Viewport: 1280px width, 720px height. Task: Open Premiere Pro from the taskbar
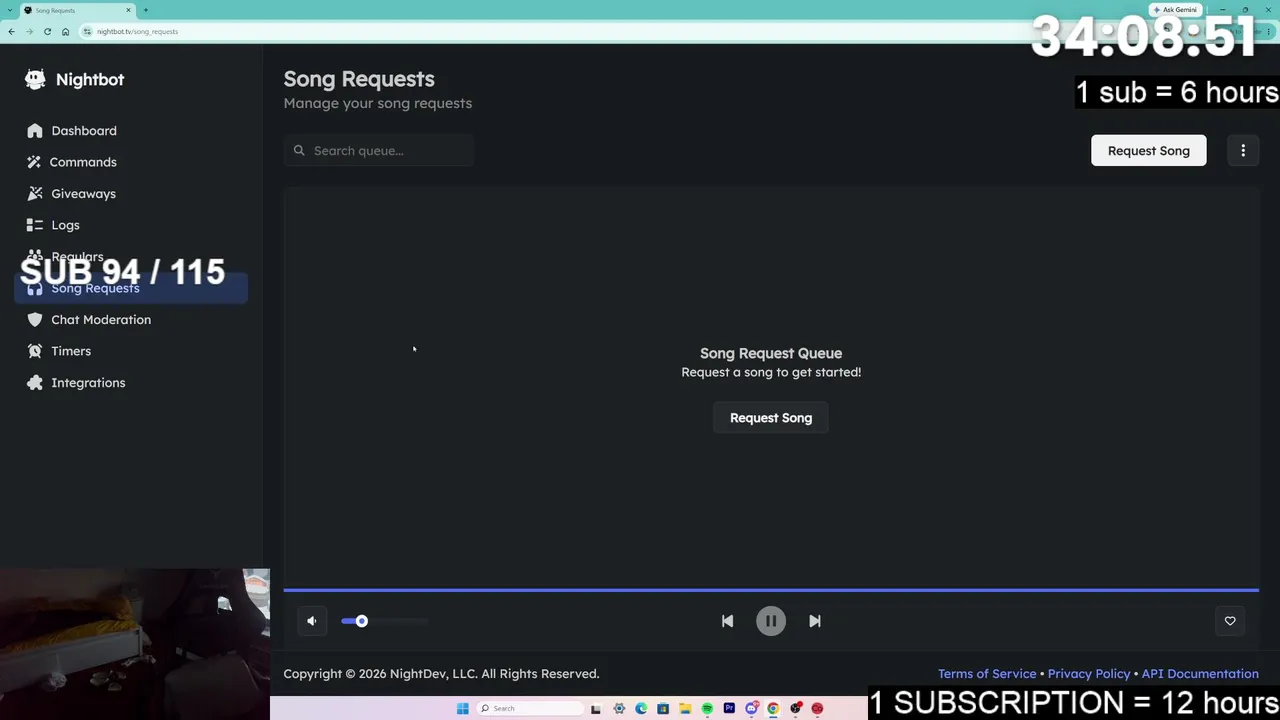tap(729, 709)
